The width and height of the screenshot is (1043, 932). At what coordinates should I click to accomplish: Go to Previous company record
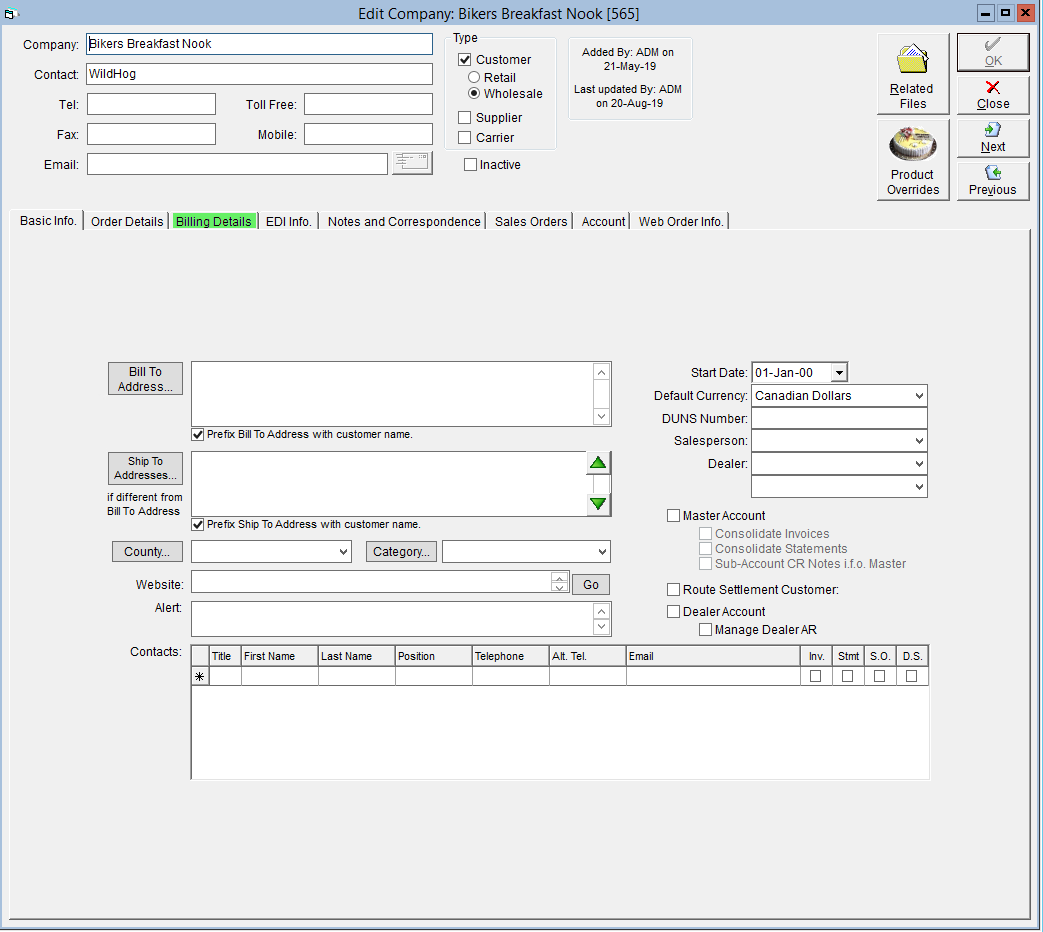coord(992,181)
